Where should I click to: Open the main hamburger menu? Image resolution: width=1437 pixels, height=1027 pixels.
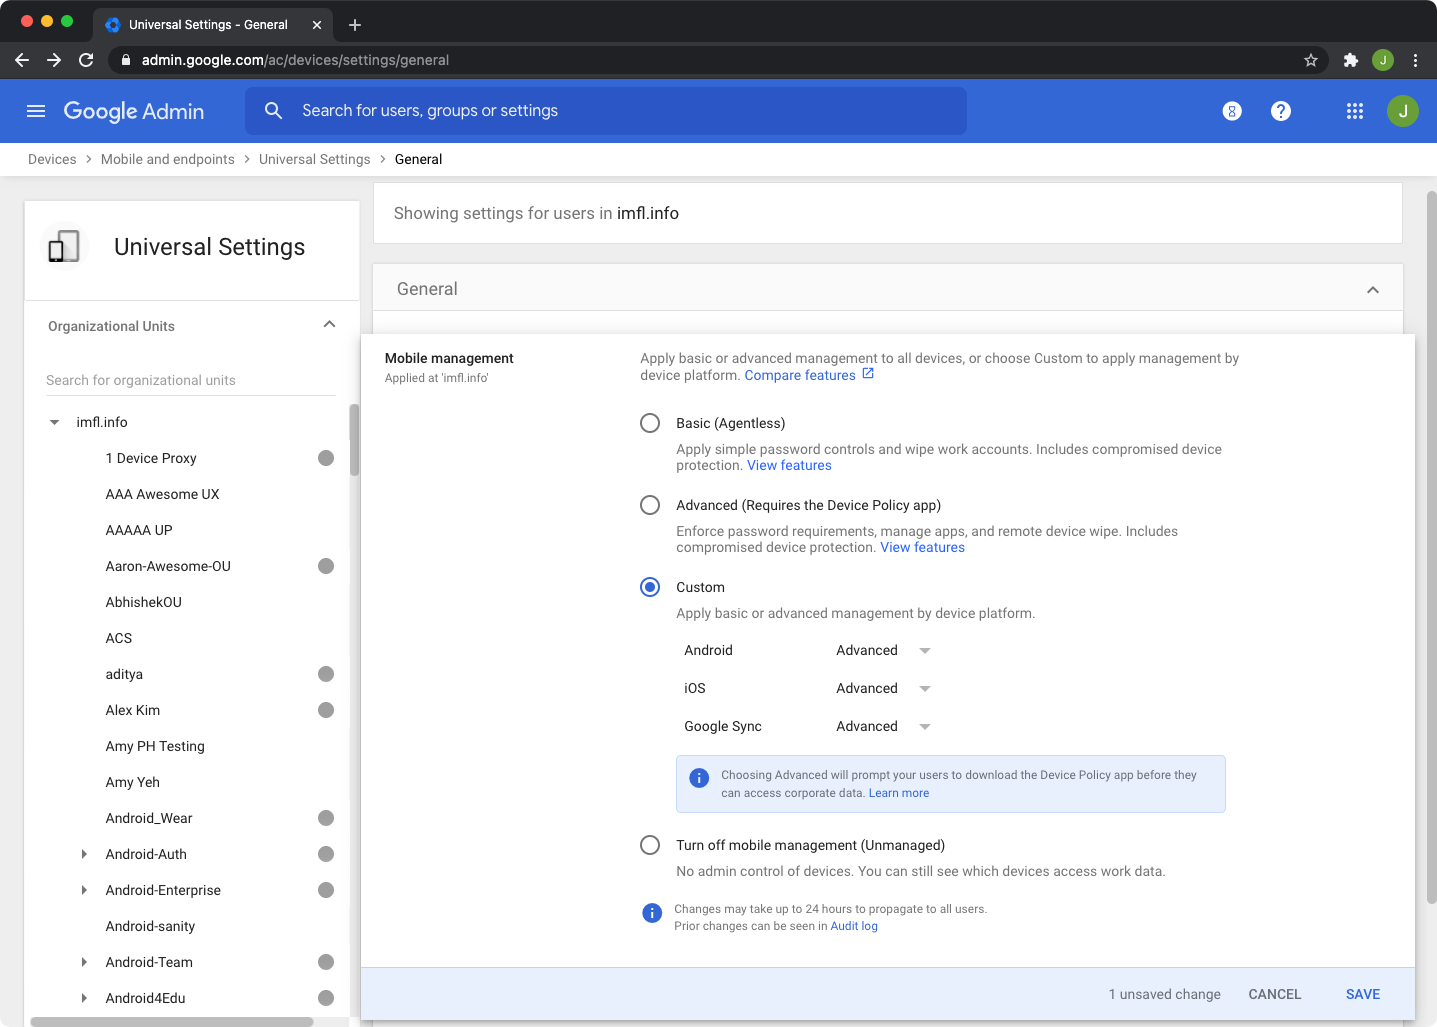click(x=36, y=111)
